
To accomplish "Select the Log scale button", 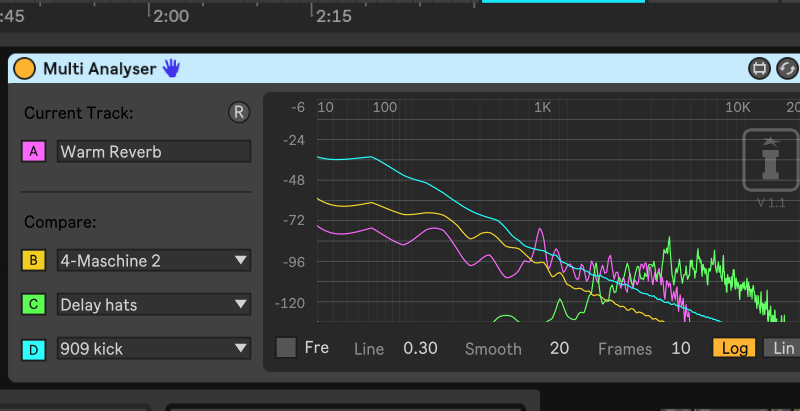I will pyautogui.click(x=734, y=348).
